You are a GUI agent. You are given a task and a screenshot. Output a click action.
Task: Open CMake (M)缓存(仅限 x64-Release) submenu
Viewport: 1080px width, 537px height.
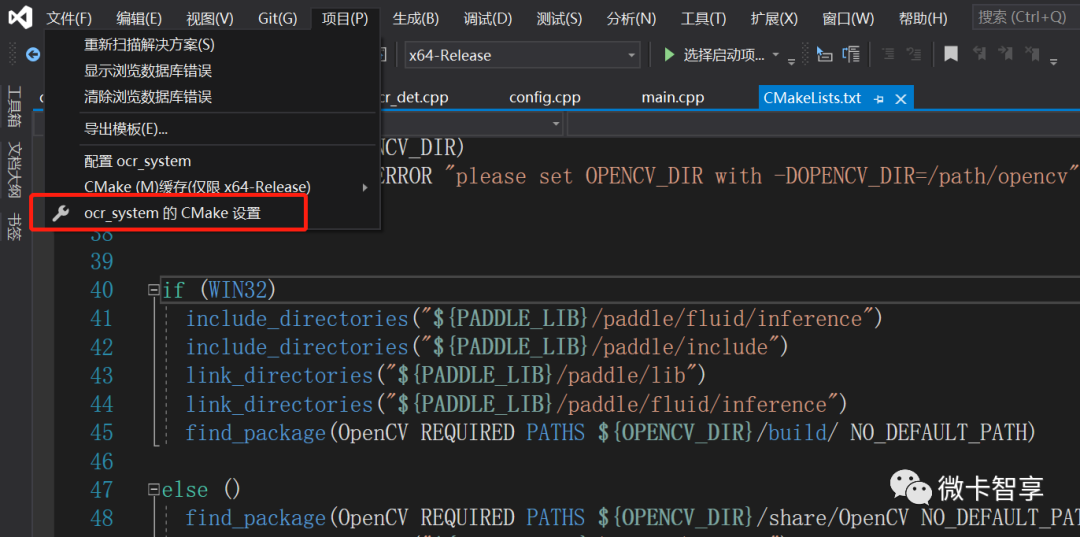pos(212,187)
